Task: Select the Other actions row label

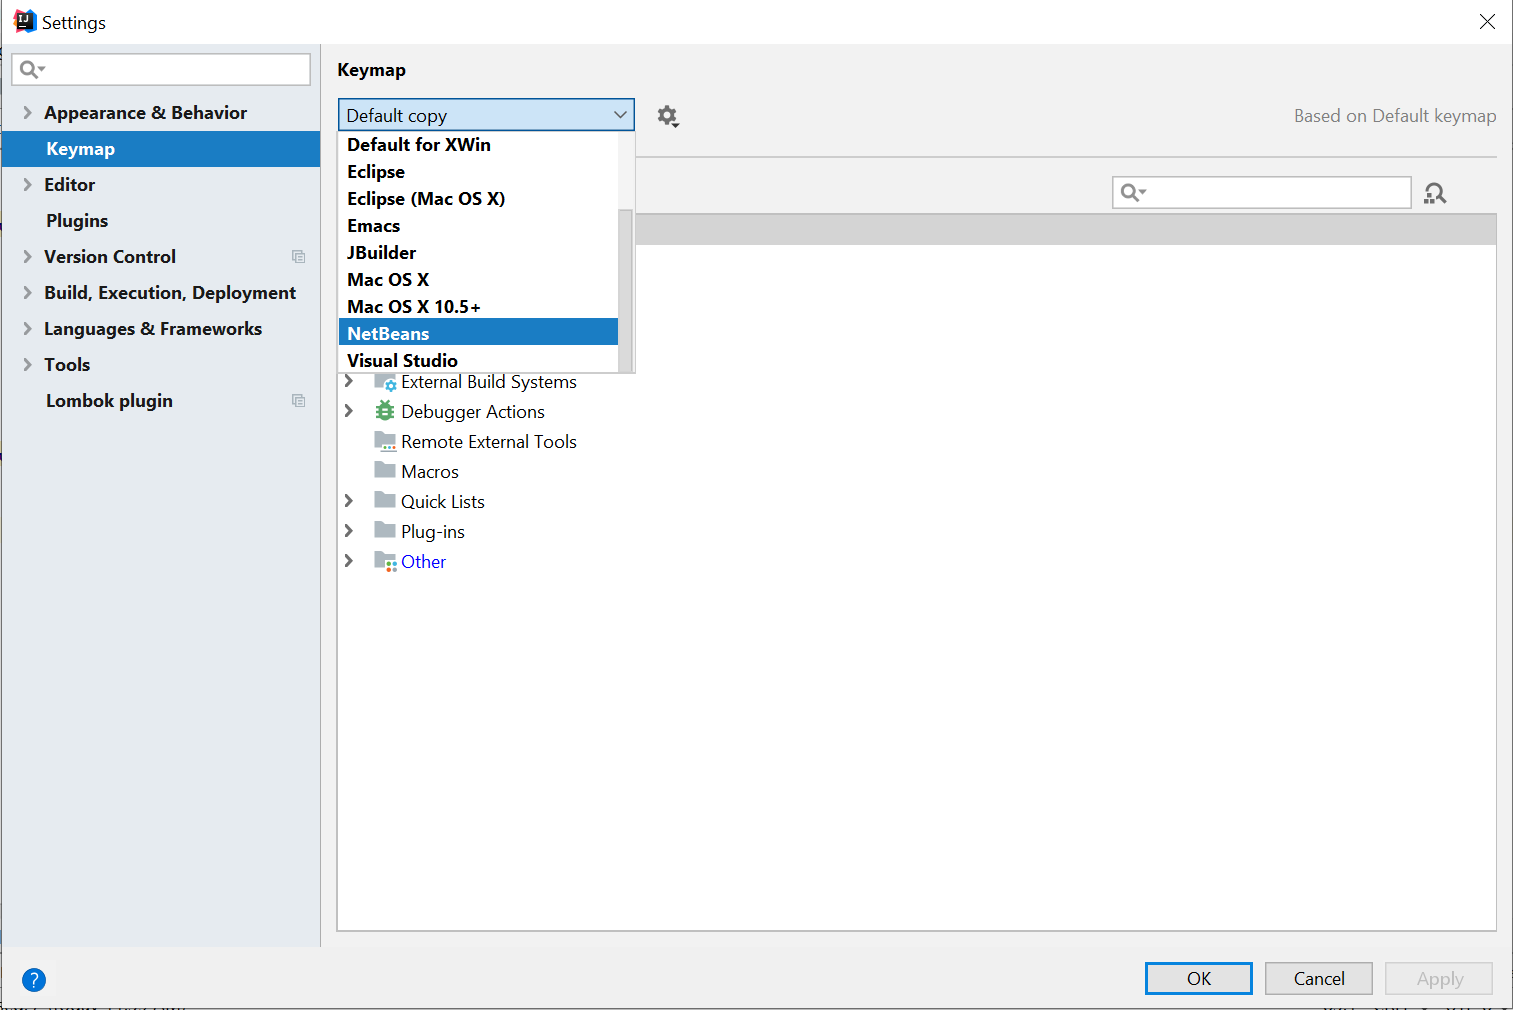Action: [423, 562]
